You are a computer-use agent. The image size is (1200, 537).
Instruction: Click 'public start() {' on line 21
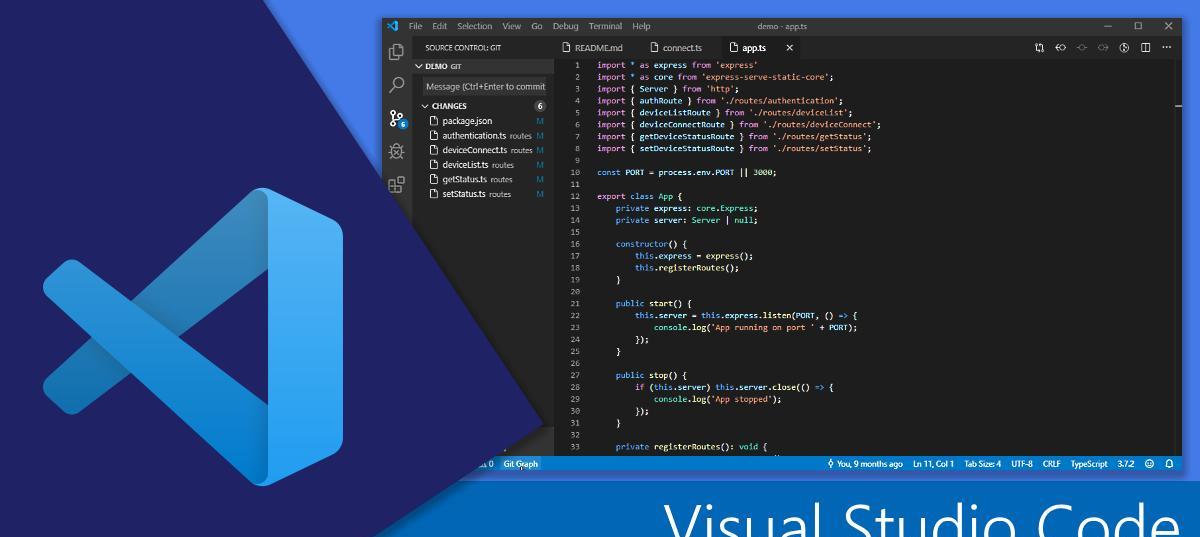tap(654, 303)
